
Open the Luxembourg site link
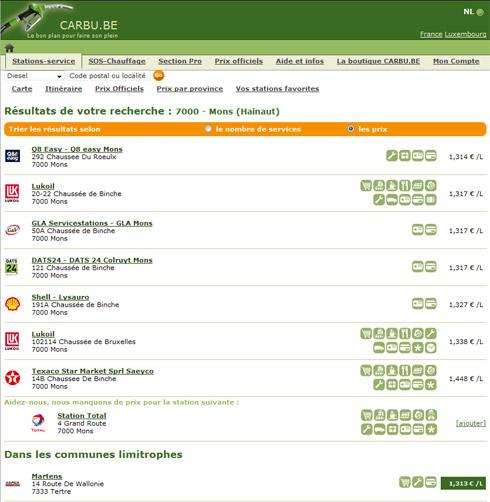465,34
